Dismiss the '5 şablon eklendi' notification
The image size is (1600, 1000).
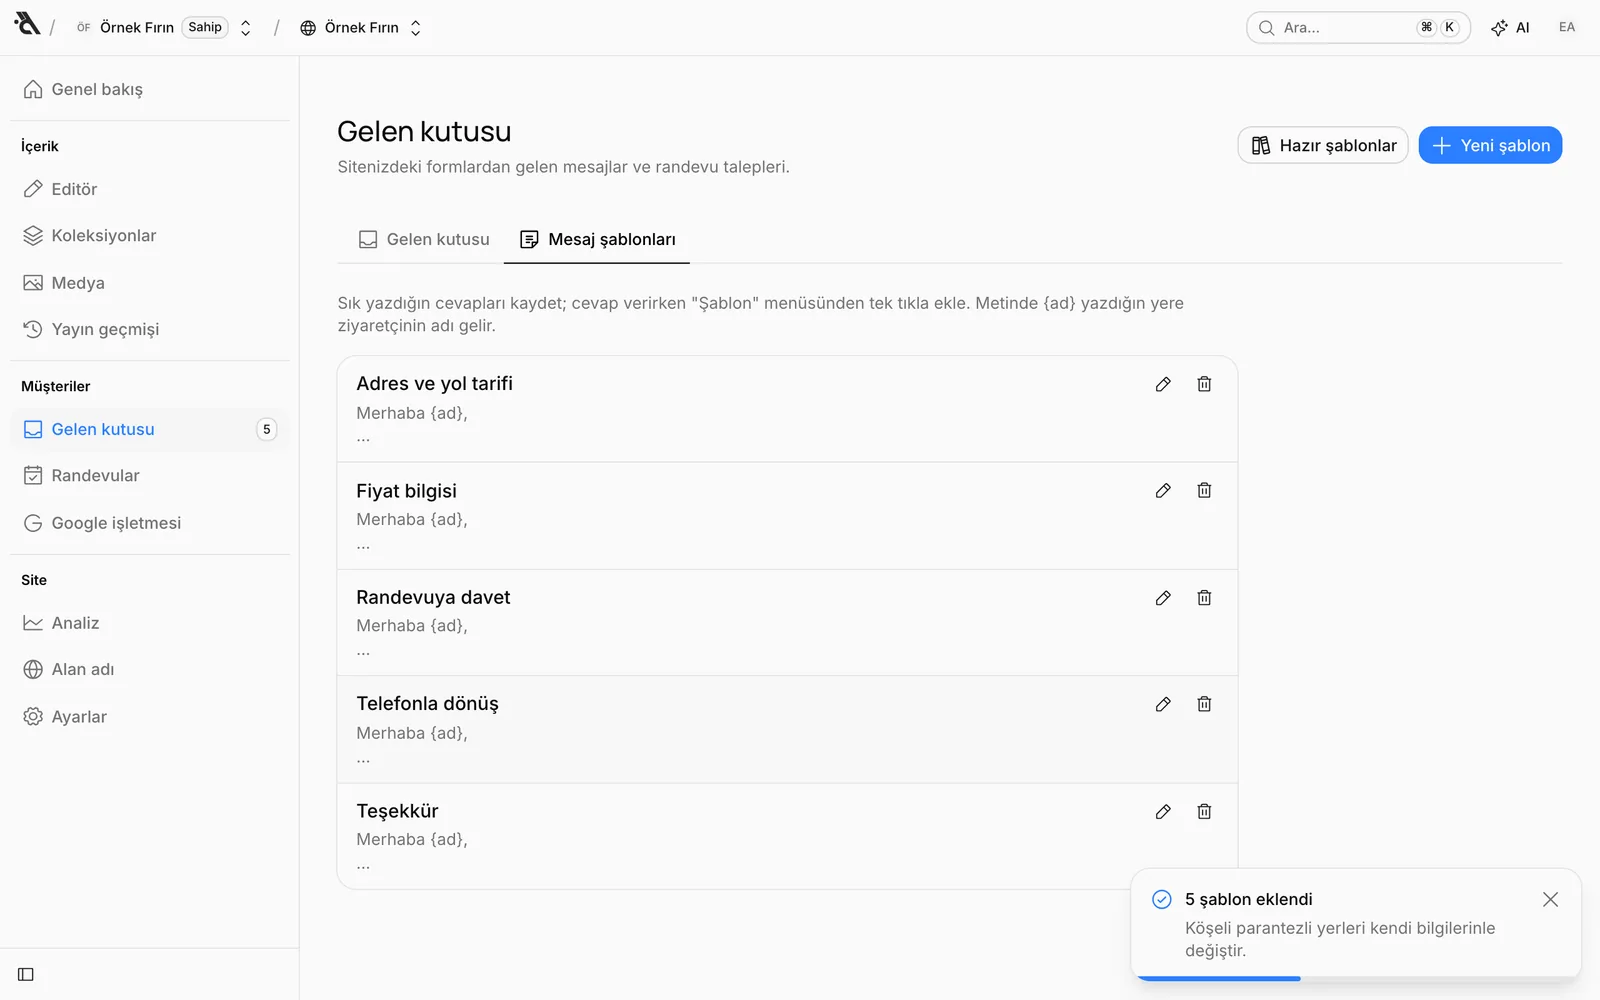click(1550, 900)
